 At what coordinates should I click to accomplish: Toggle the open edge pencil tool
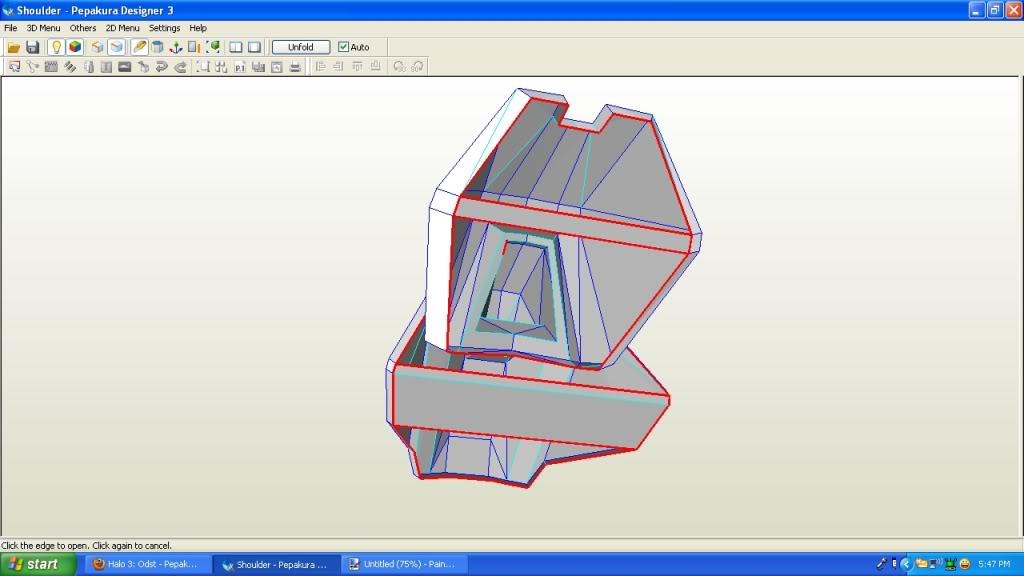[x=139, y=47]
